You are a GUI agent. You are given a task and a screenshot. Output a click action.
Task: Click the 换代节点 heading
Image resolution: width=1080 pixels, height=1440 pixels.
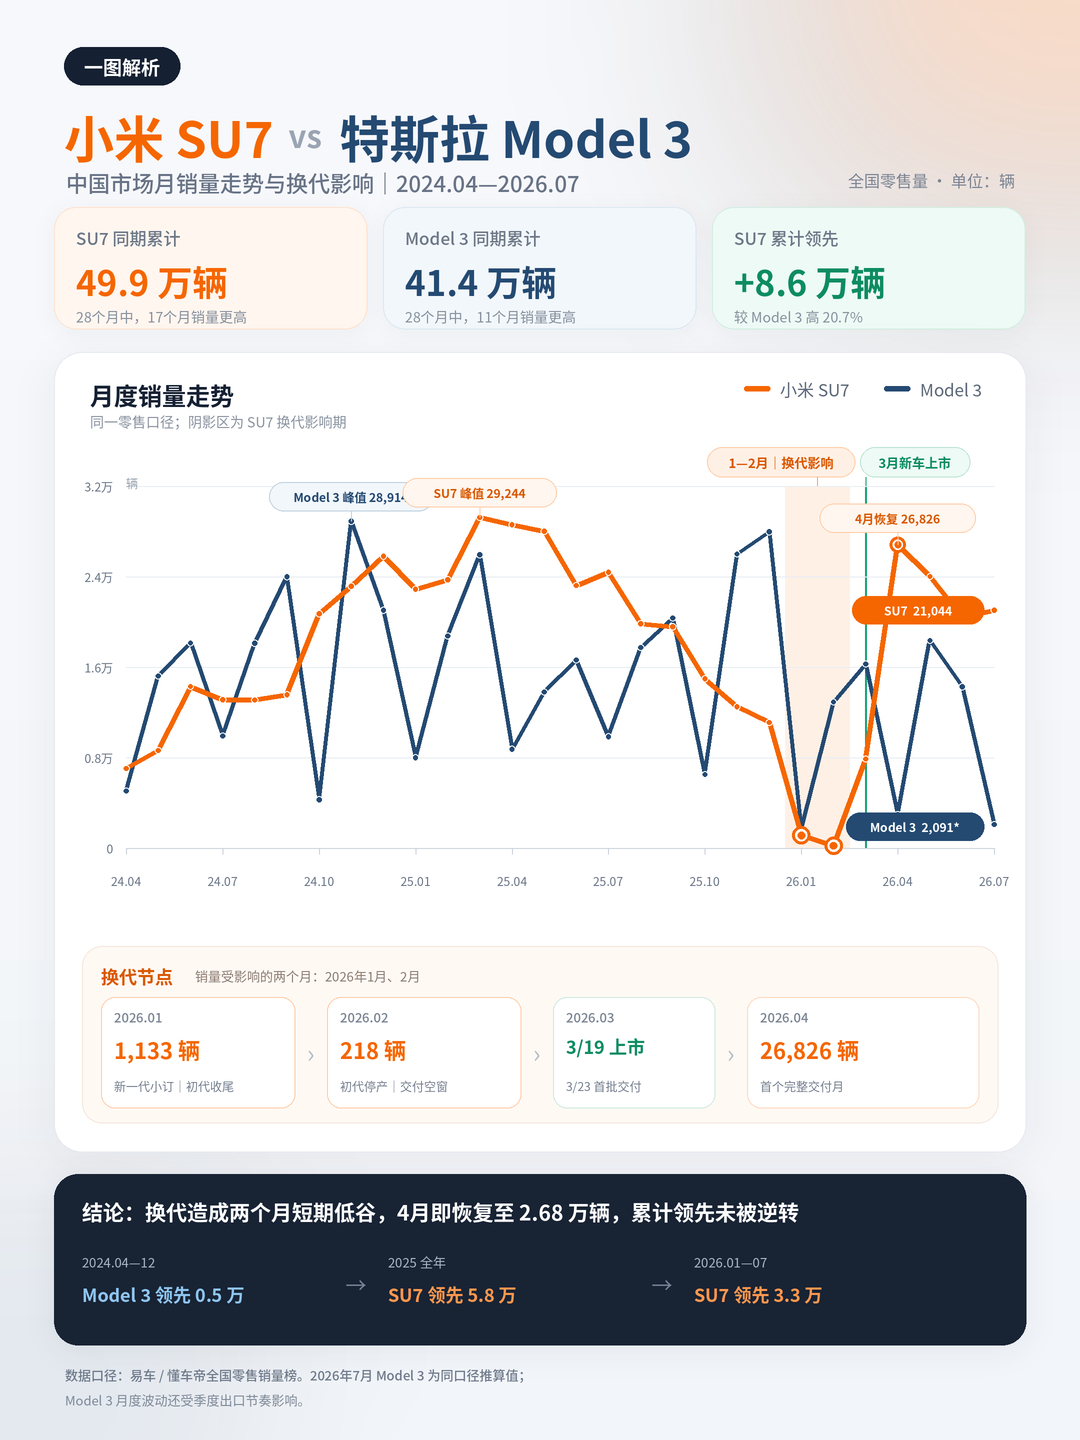coord(137,977)
